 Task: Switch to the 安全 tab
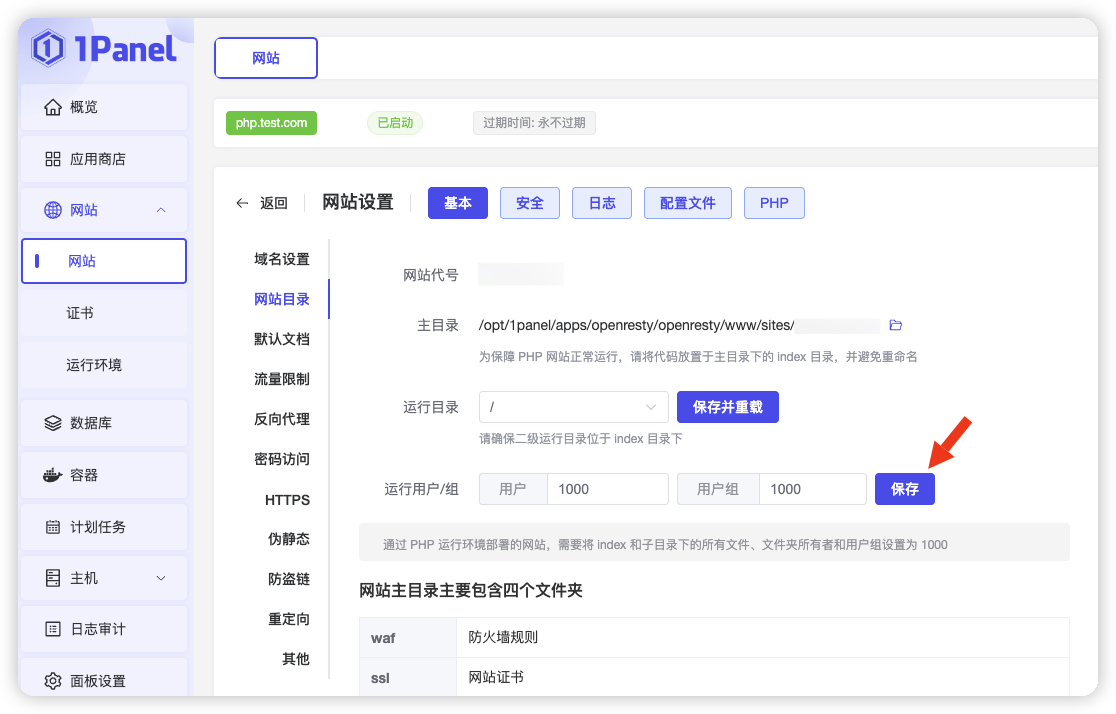click(x=530, y=203)
